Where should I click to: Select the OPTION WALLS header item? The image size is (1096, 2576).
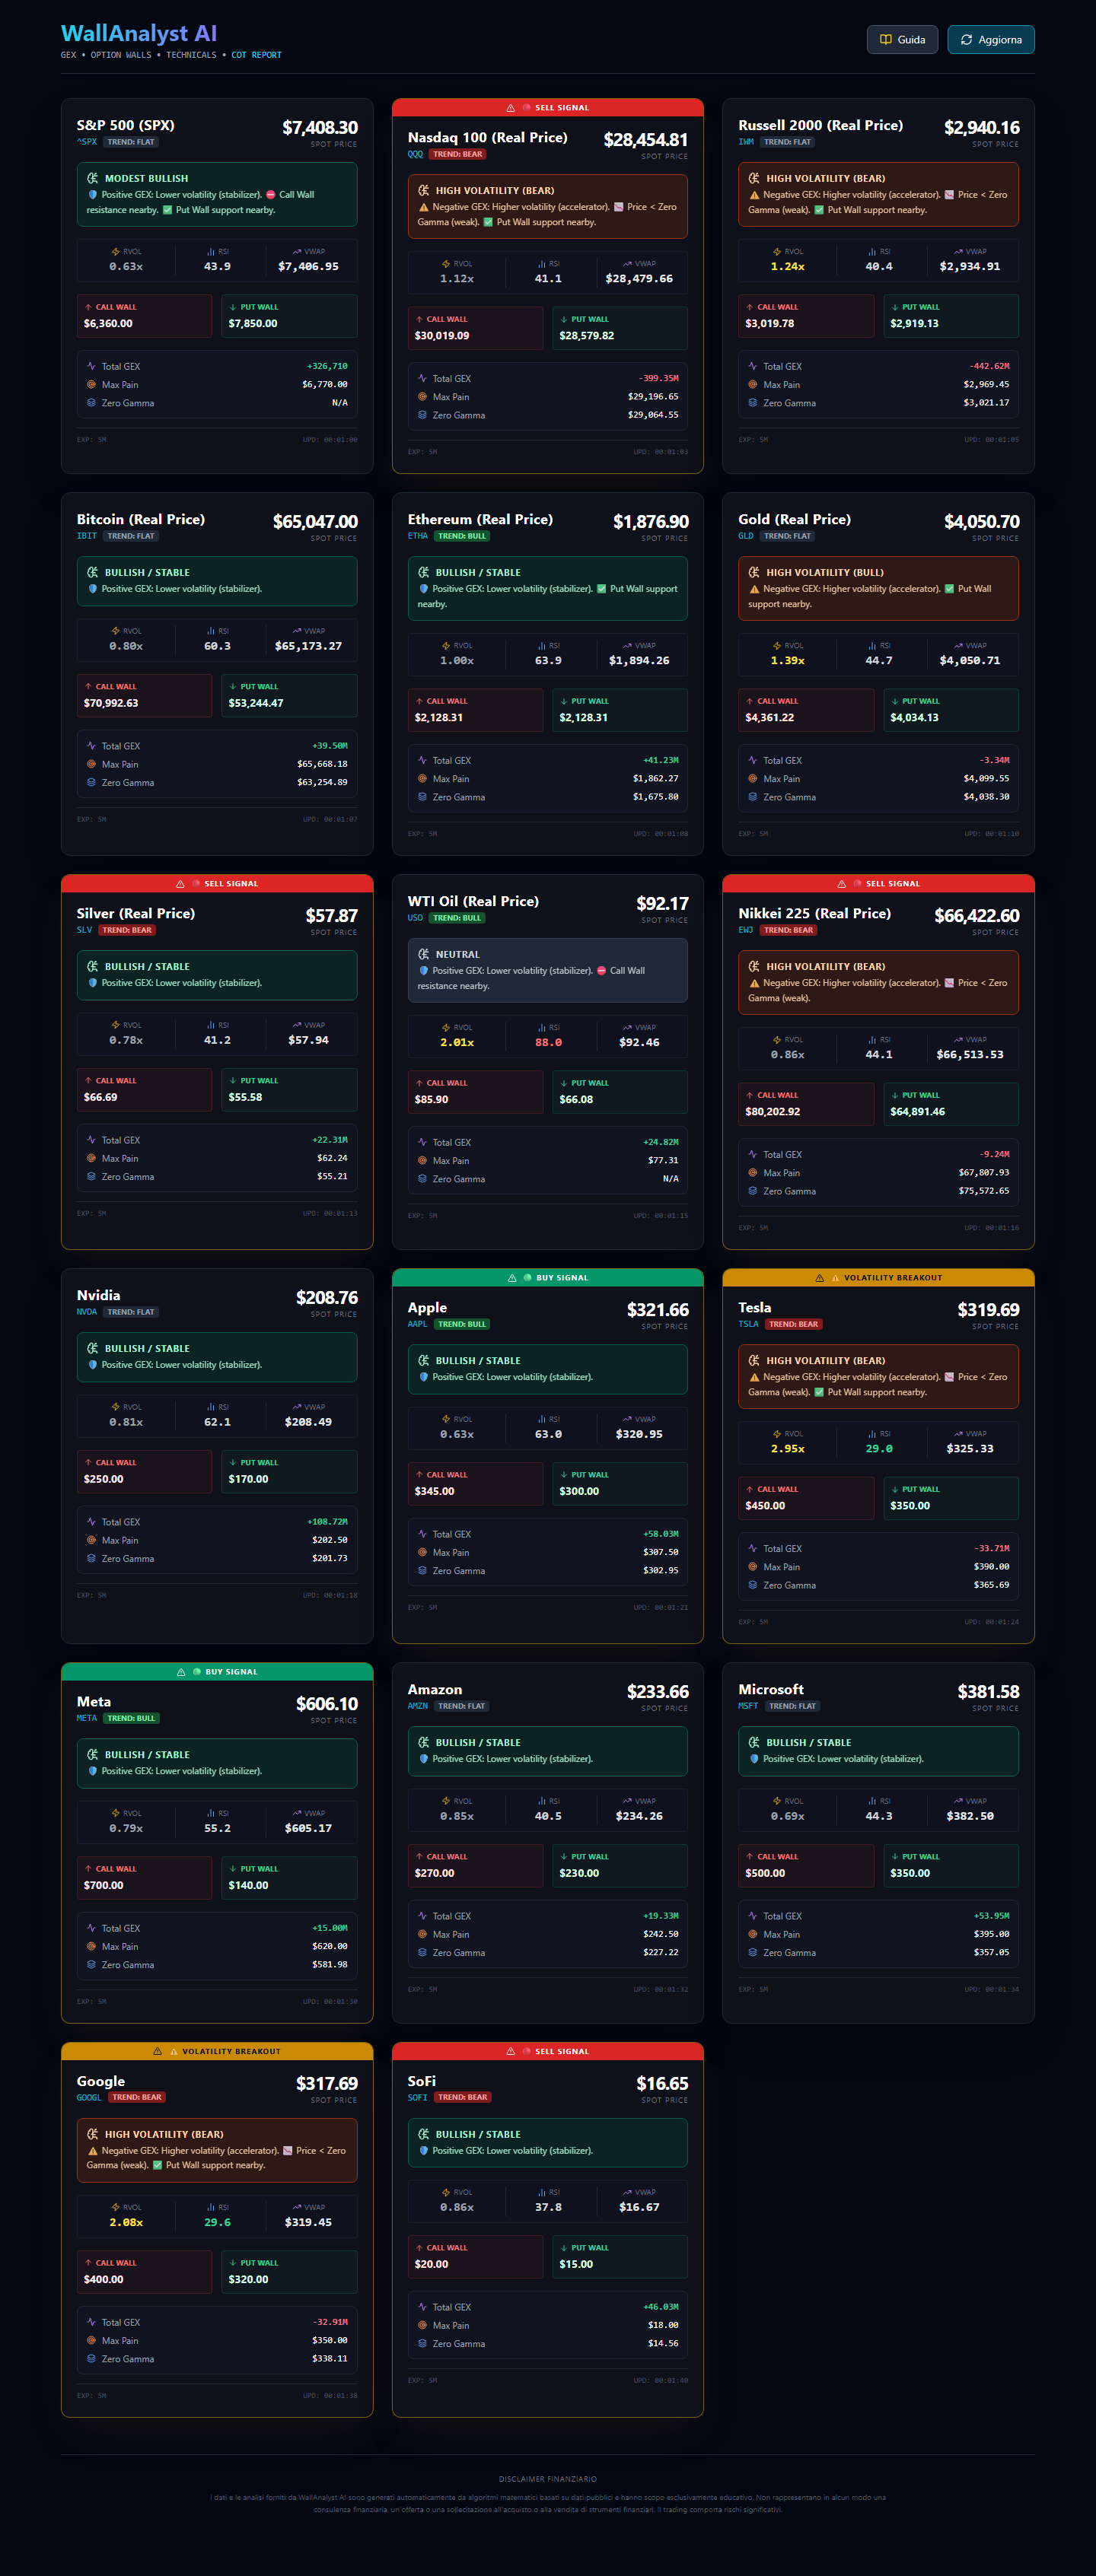121,55
